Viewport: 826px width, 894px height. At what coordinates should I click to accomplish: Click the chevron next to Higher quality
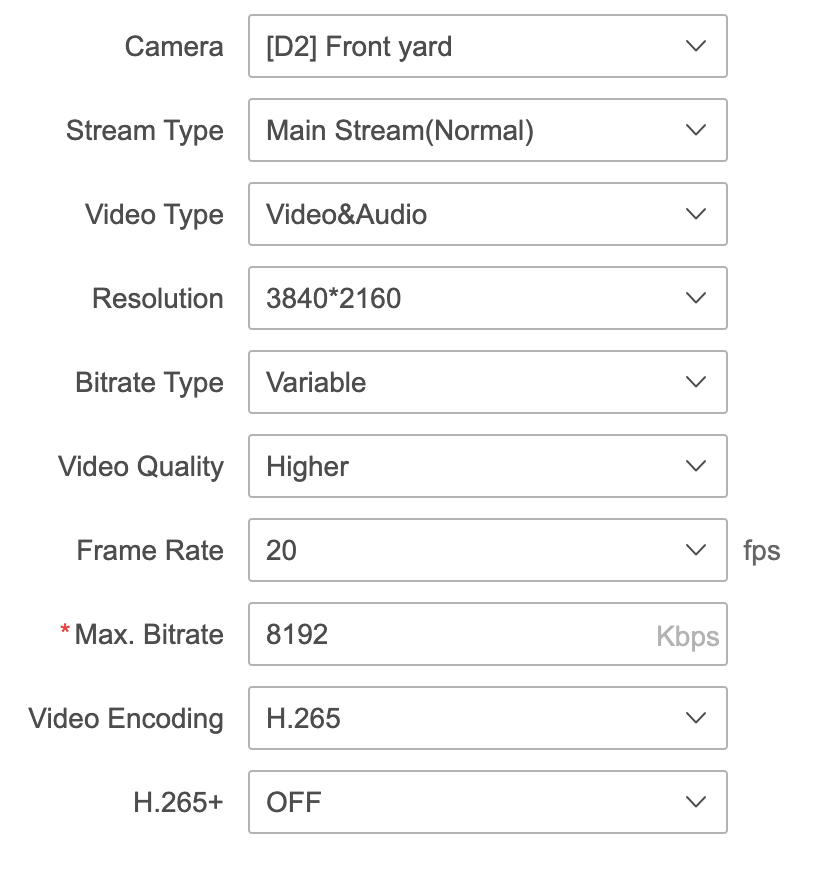tap(695, 466)
